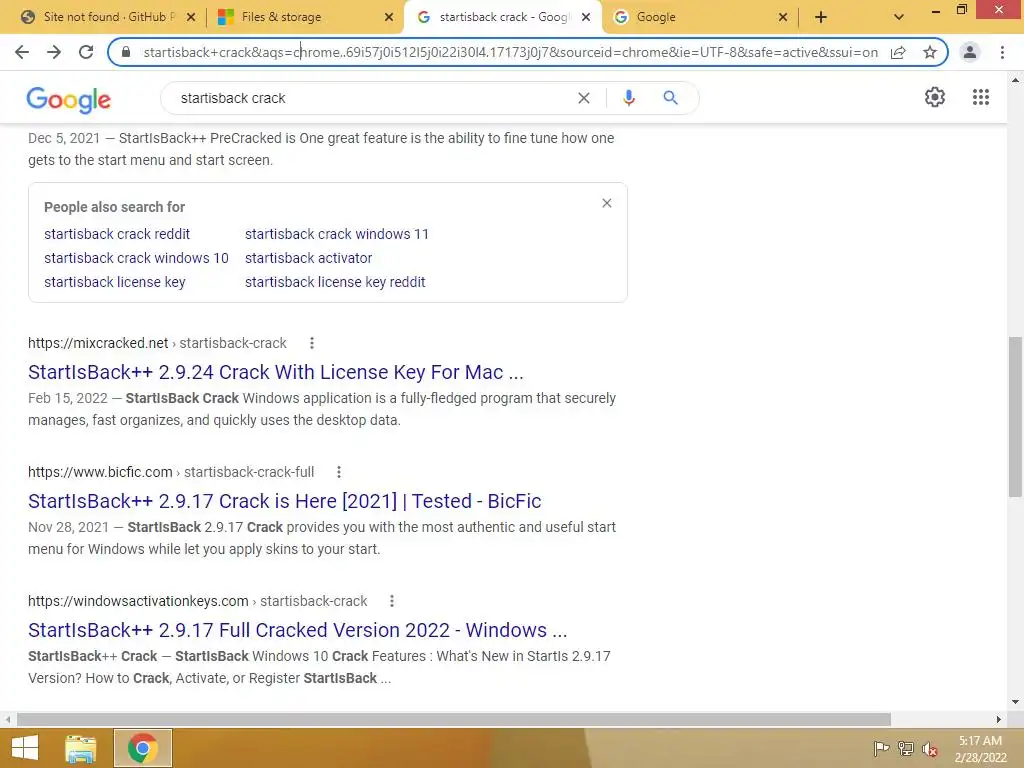This screenshot has width=1024, height=768.
Task: Click the horizontal scrollbar thumb
Action: (454, 719)
